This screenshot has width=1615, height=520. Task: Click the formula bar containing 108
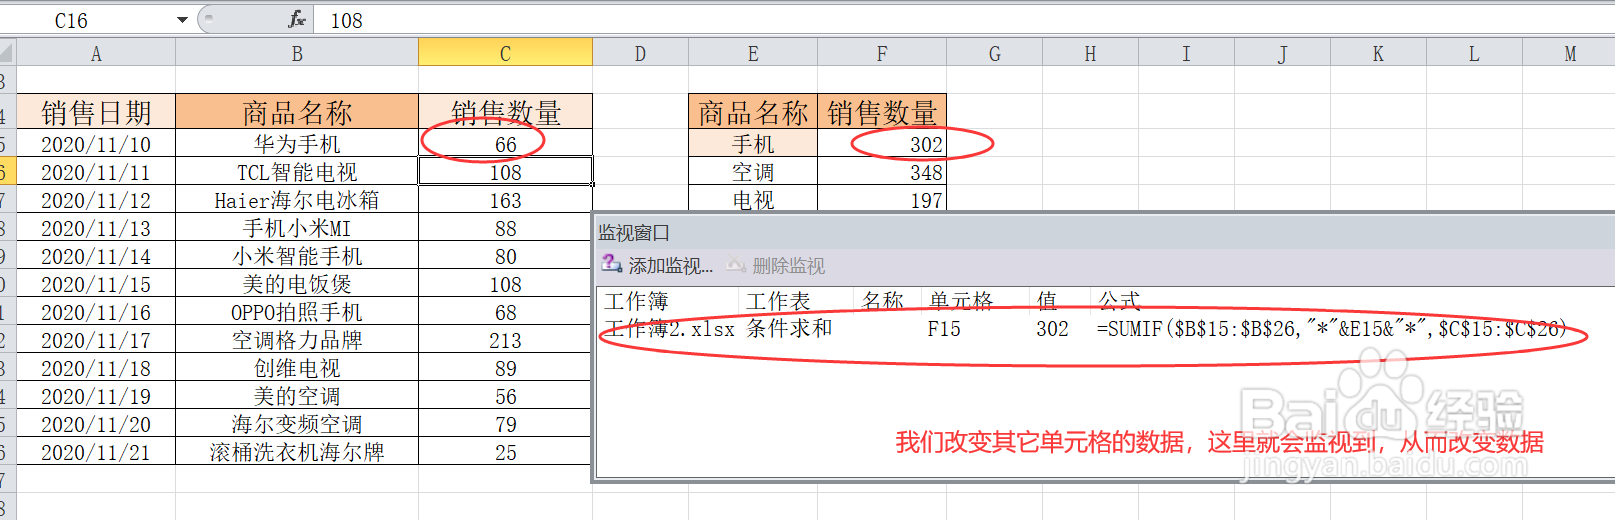coord(965,20)
